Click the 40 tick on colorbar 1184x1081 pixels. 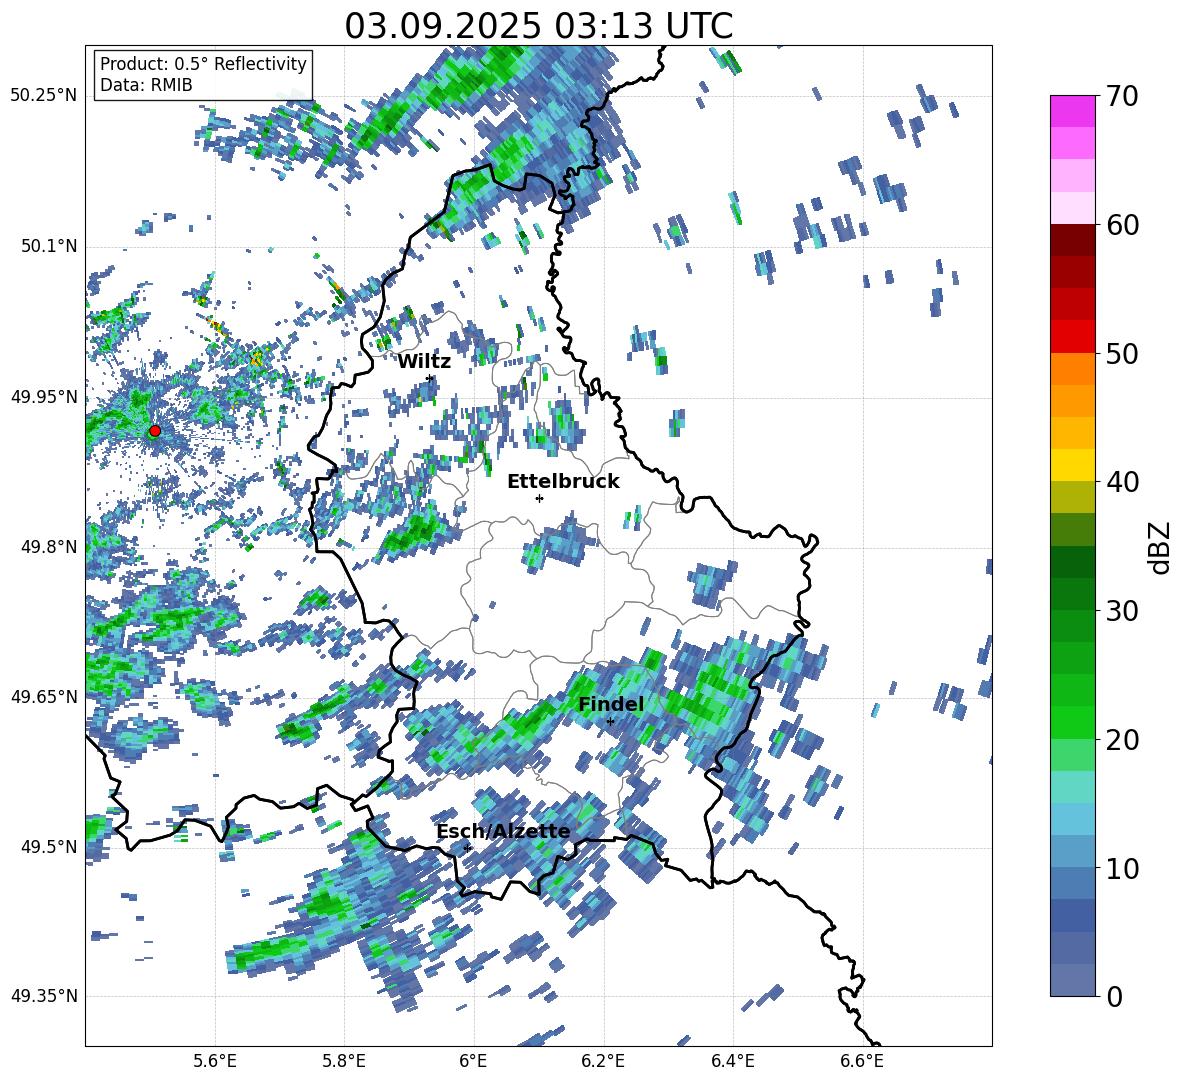[x=1122, y=482]
